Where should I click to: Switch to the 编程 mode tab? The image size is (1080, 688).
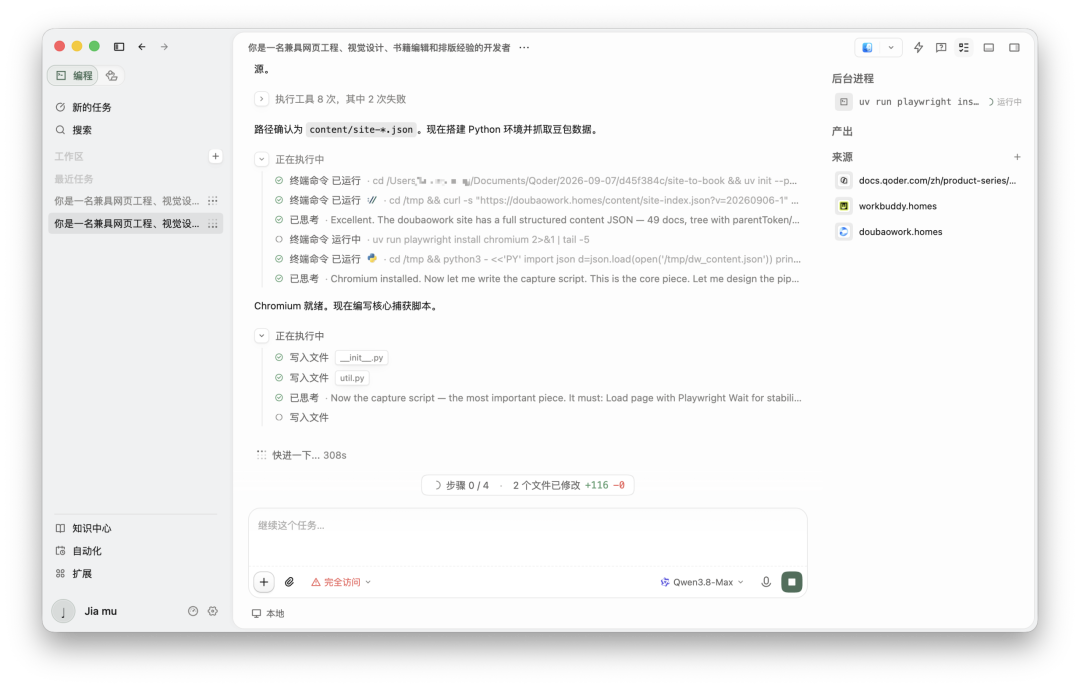click(x=74, y=76)
